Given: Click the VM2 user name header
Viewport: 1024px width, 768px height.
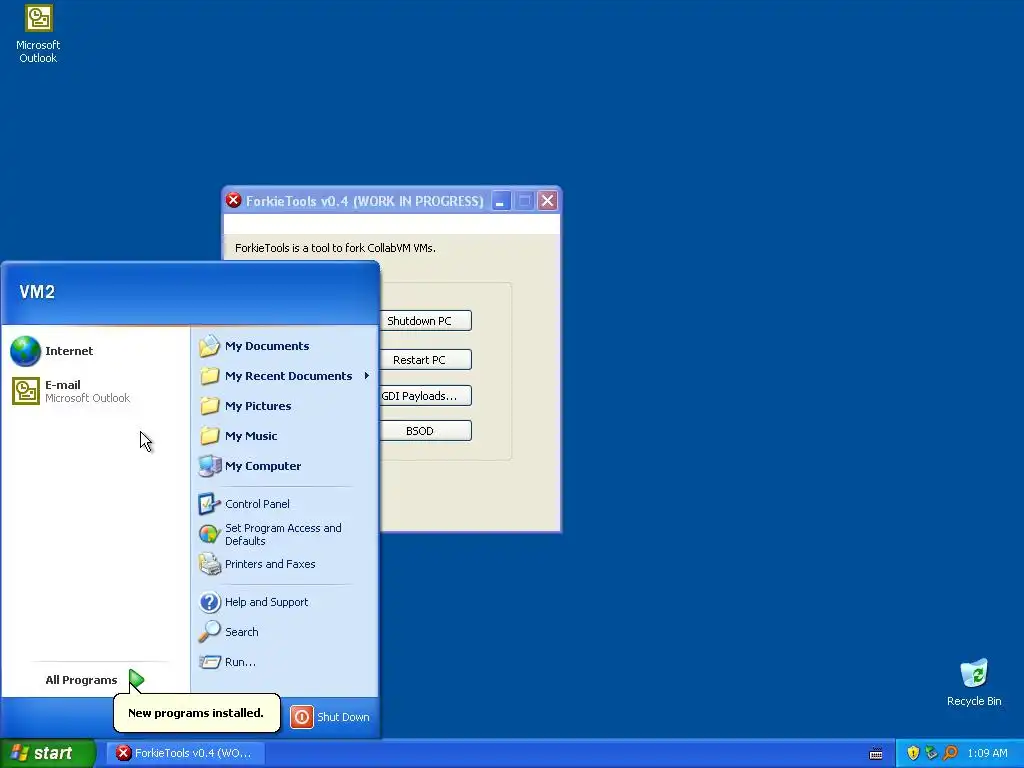Looking at the screenshot, I should [x=37, y=292].
